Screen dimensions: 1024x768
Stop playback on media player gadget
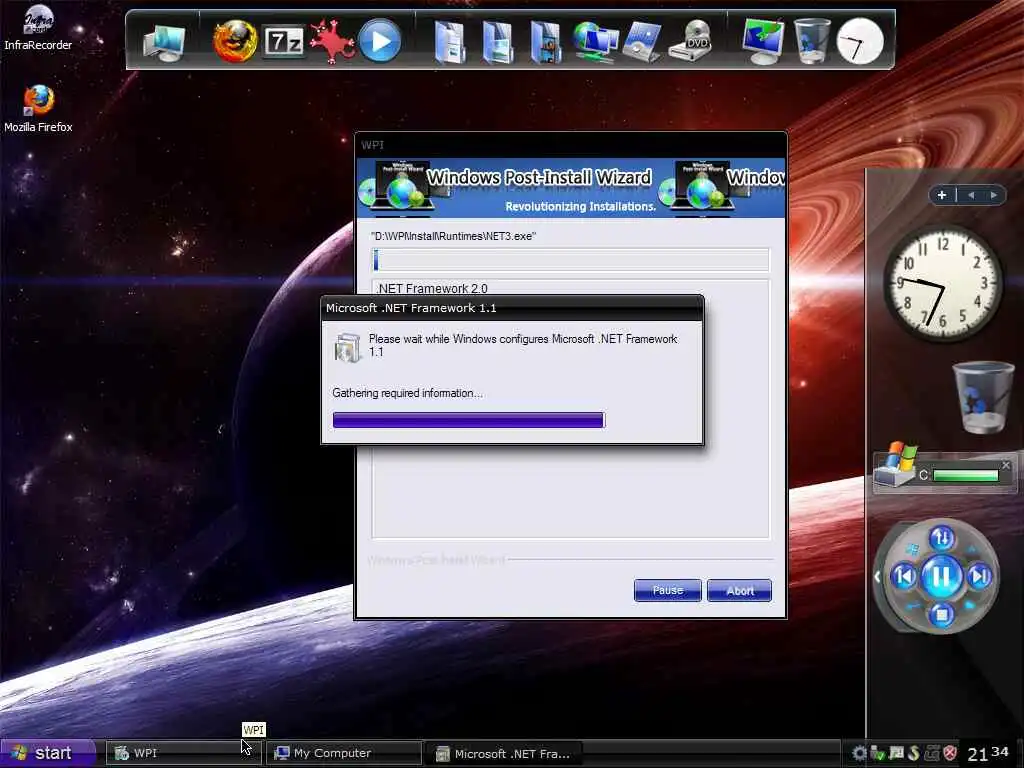point(941,615)
